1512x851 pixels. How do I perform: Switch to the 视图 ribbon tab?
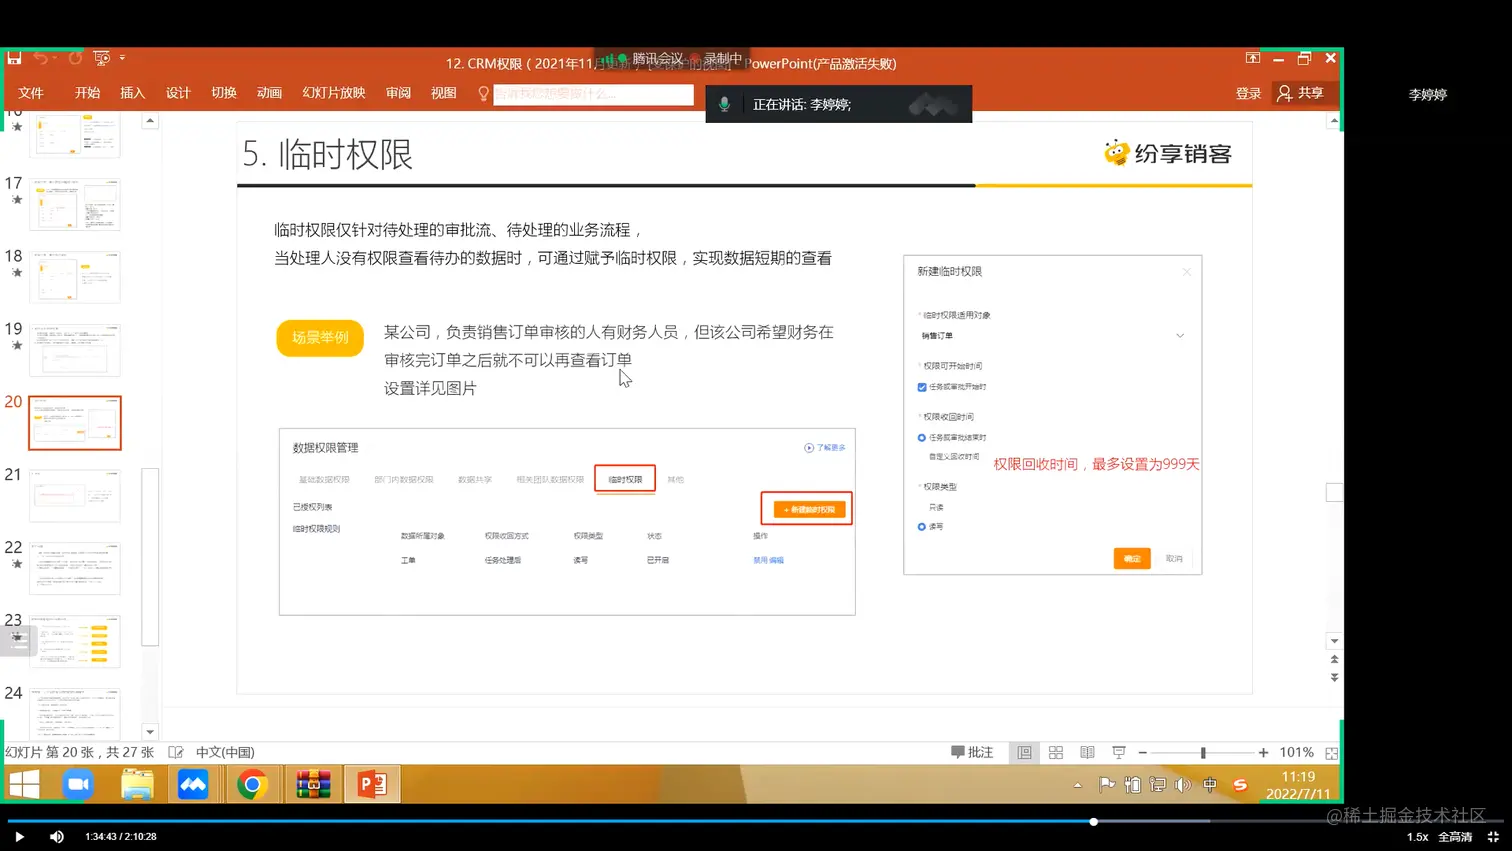pos(444,93)
